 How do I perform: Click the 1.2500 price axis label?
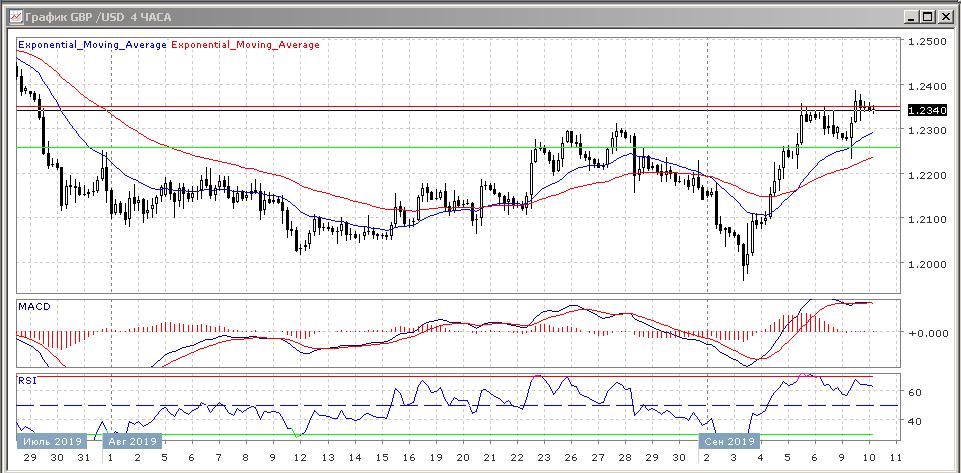(926, 43)
